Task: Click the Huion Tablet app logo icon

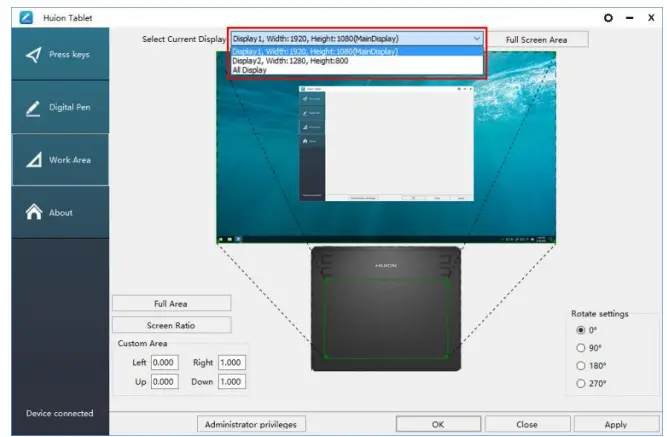Action: (26, 17)
